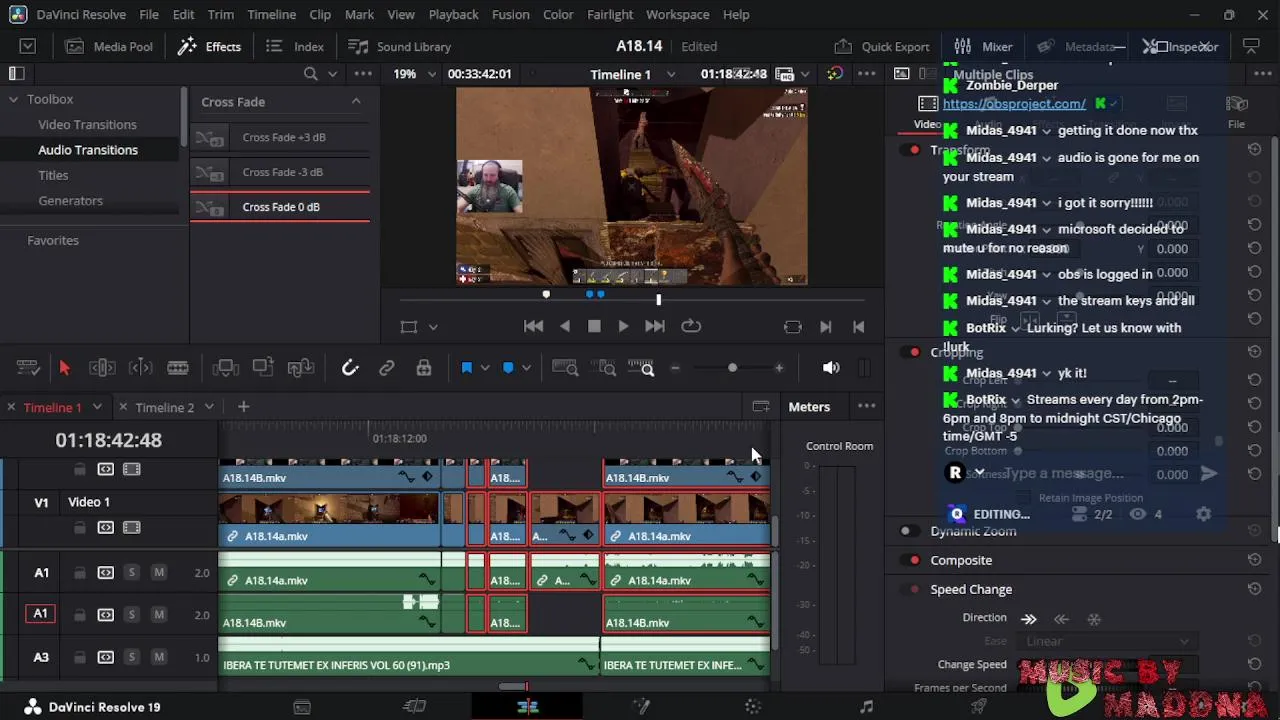This screenshot has height=720, width=1280.
Task: Reset the Speed Change section in Inspector
Action: tap(1254, 589)
